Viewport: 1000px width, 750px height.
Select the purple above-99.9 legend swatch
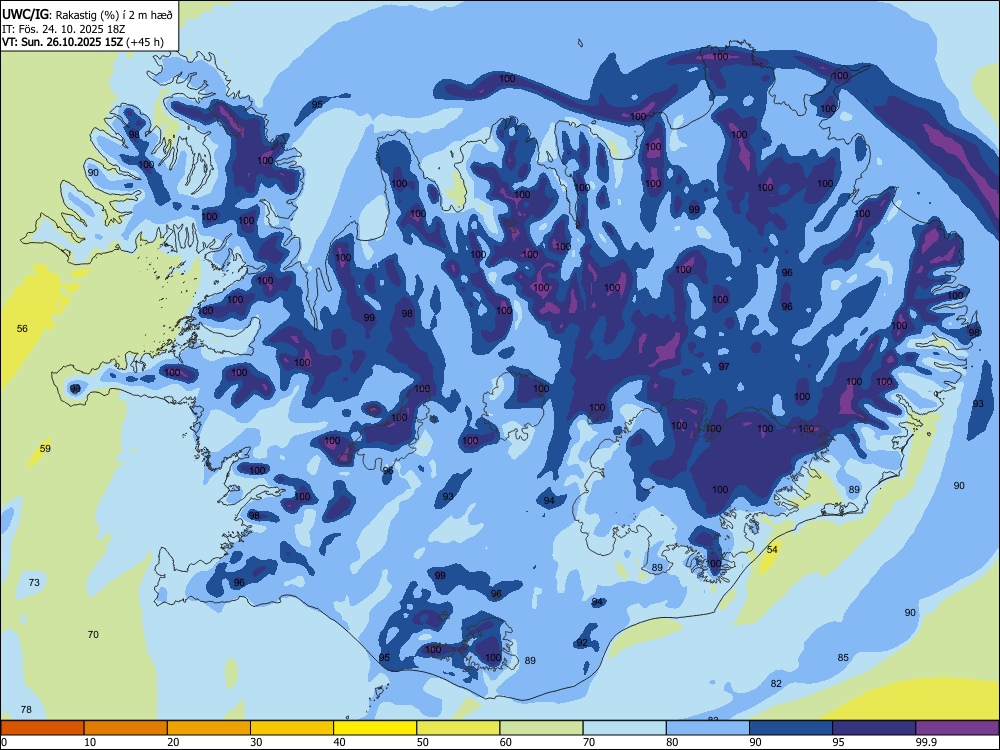point(957,728)
